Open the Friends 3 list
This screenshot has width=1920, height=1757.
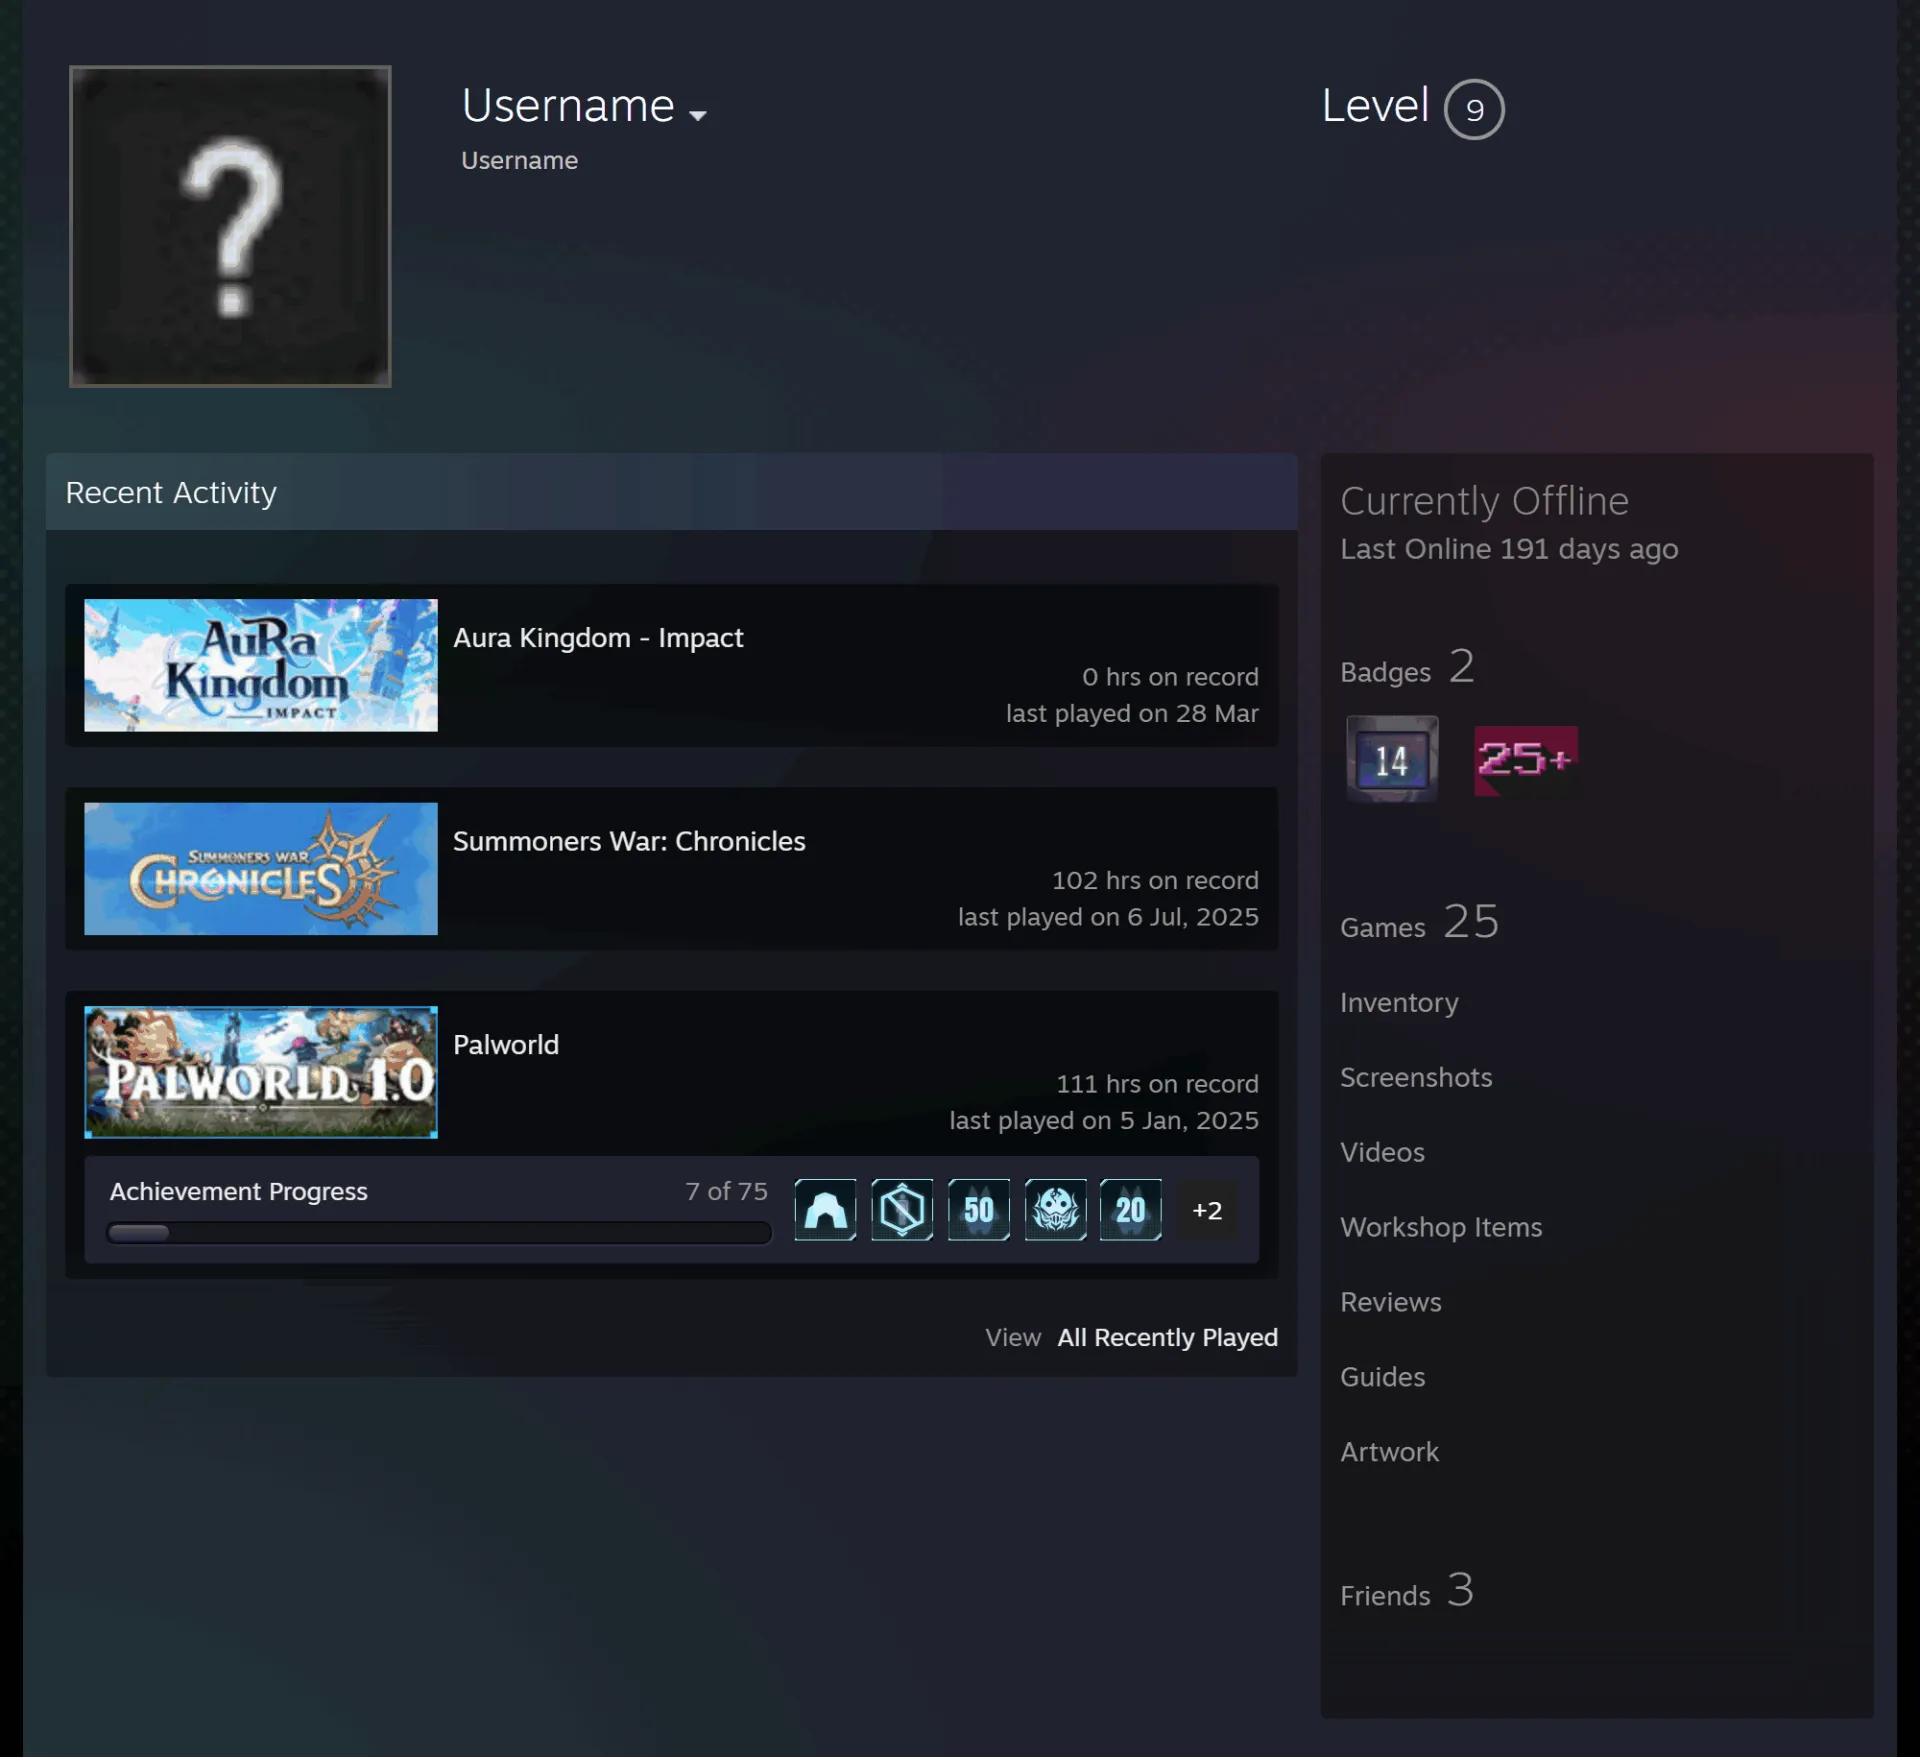click(x=1407, y=1591)
